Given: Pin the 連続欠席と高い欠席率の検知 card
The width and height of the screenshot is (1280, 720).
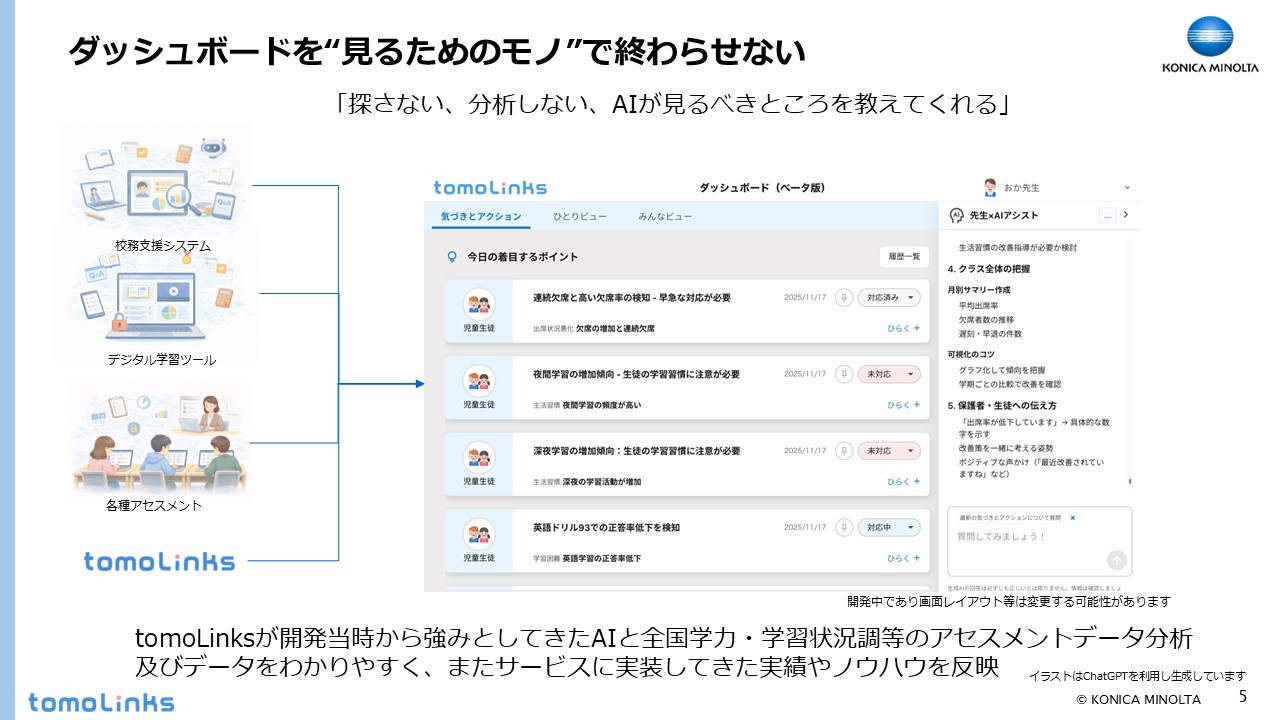Looking at the screenshot, I should 844,297.
